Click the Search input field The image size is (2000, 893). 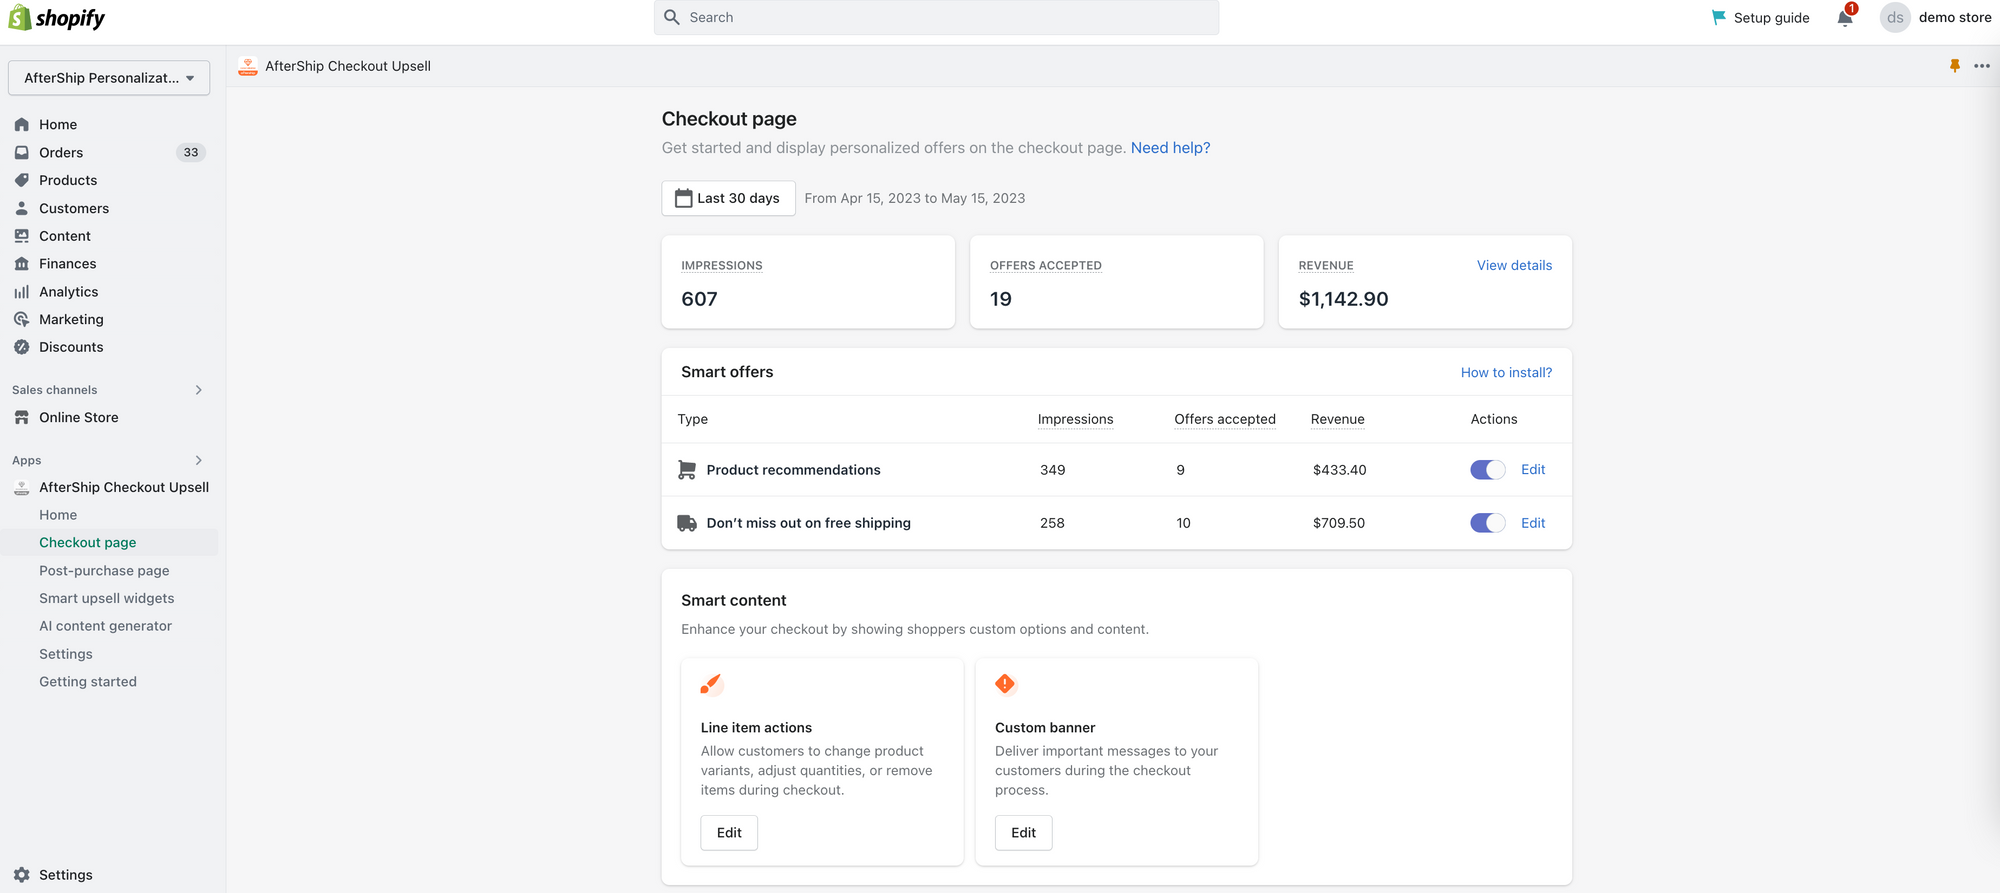pos(936,18)
